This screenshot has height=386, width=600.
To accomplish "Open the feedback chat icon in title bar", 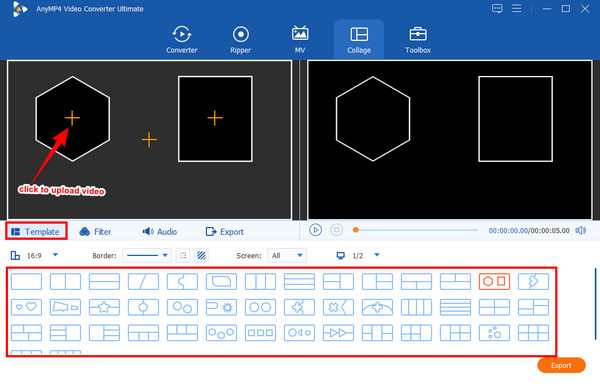I will coord(497,8).
